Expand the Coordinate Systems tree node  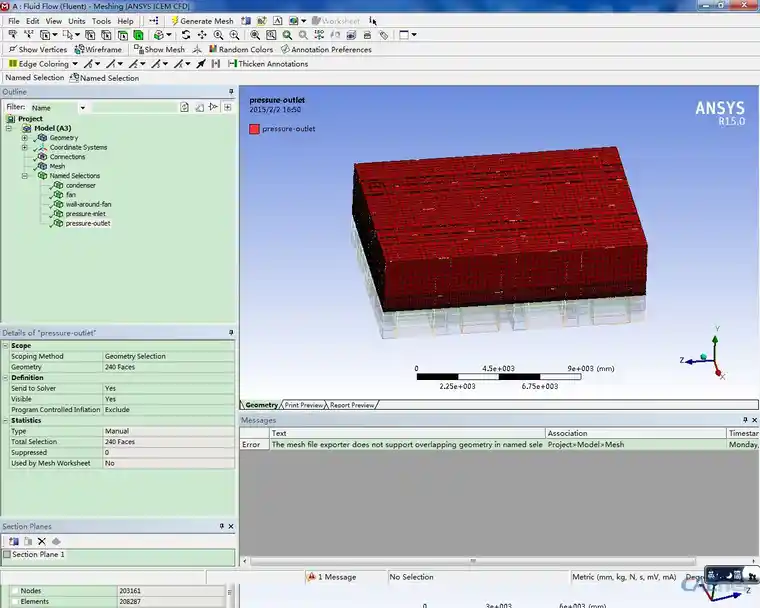pyautogui.click(x=24, y=147)
